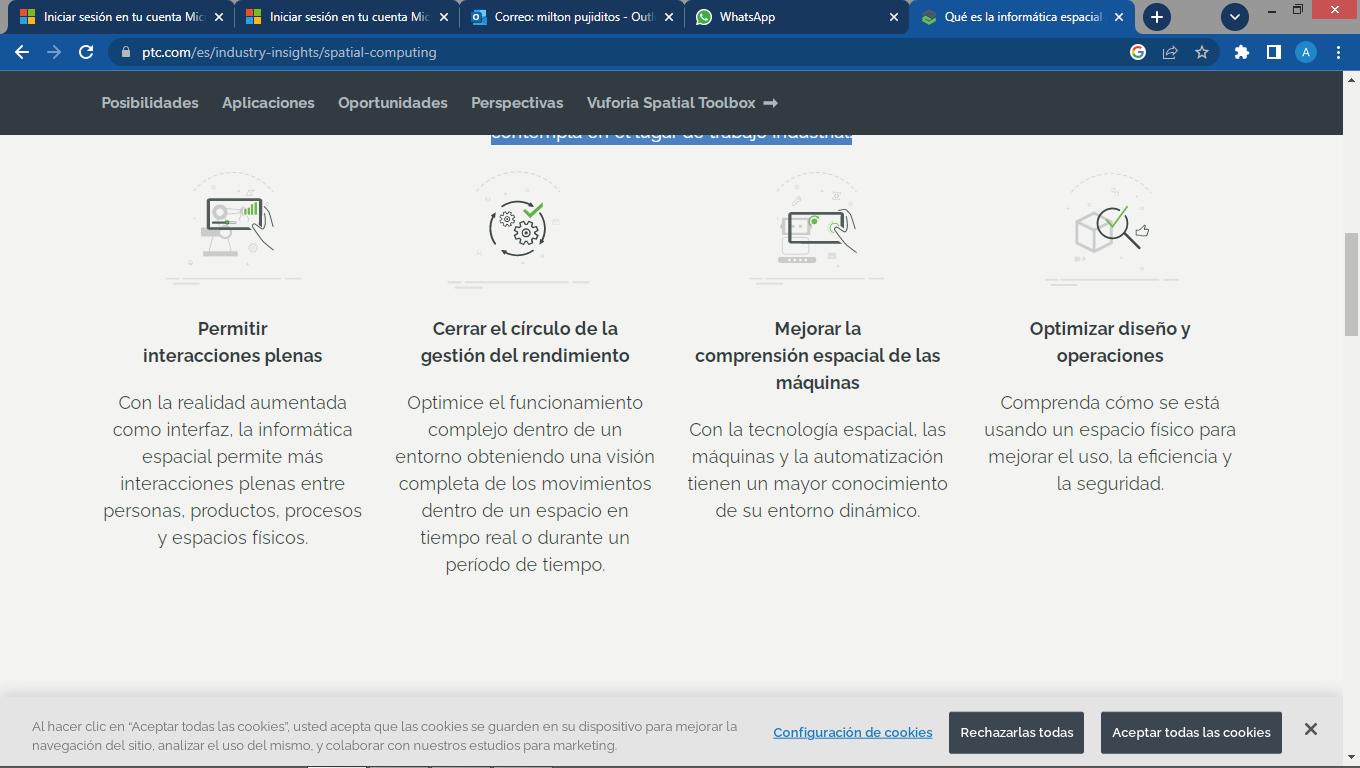The height and width of the screenshot is (768, 1360).
Task: Open a new browser tab
Action: [1157, 17]
